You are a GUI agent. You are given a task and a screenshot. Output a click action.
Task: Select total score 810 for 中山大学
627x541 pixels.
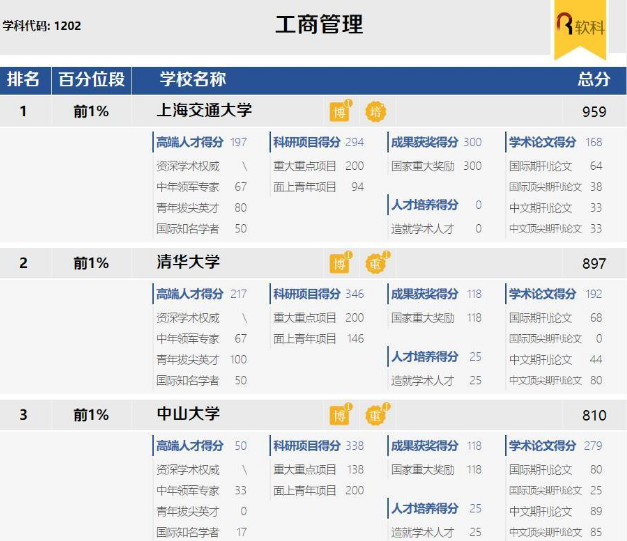(594, 415)
